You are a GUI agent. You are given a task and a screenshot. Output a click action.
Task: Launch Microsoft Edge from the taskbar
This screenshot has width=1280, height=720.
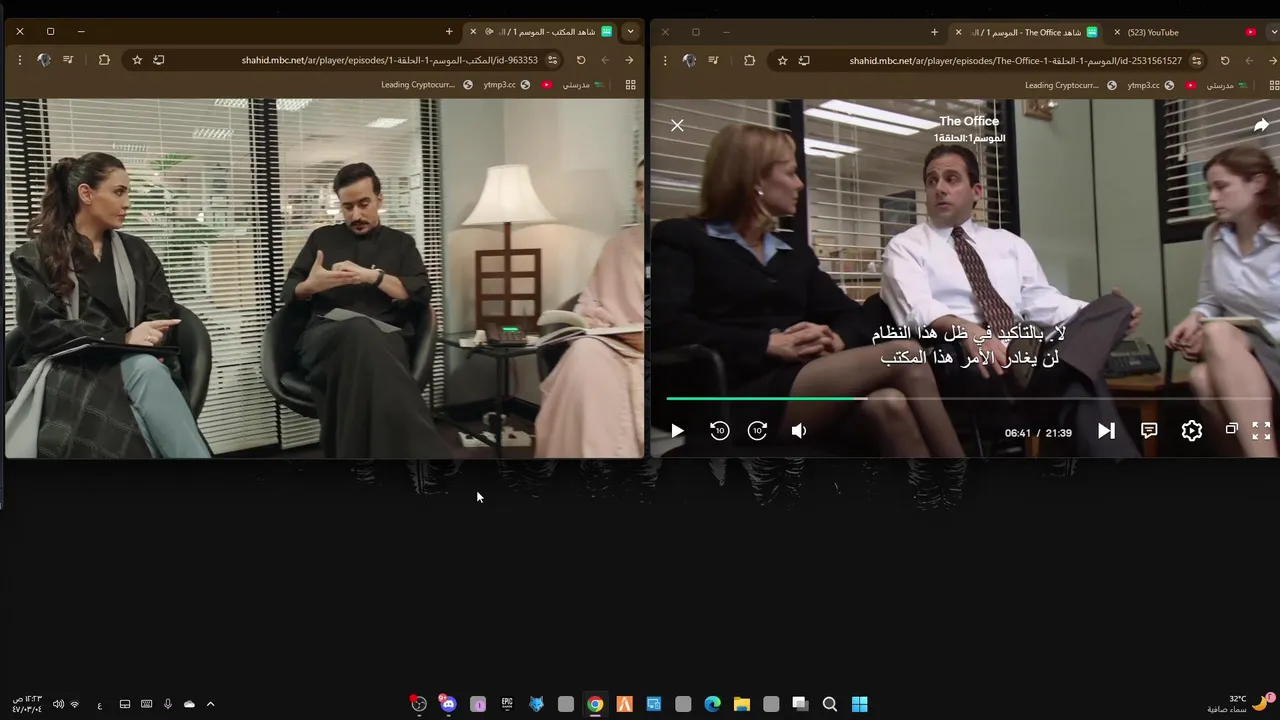pos(712,704)
